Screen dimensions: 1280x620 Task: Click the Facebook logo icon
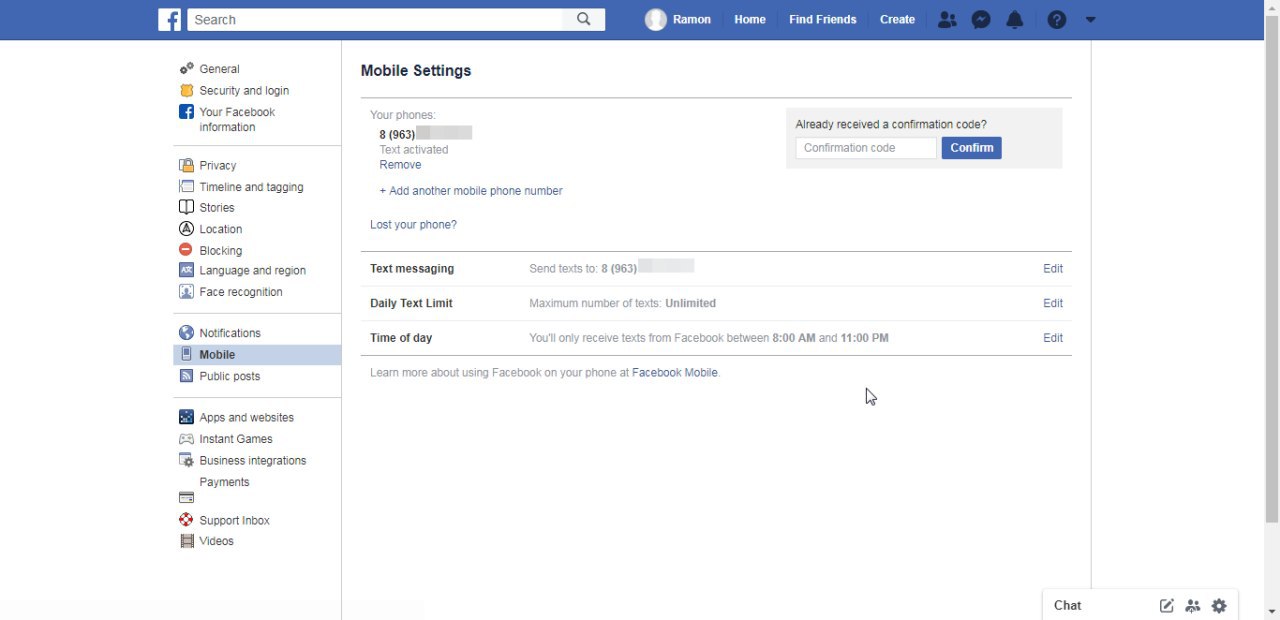click(170, 19)
